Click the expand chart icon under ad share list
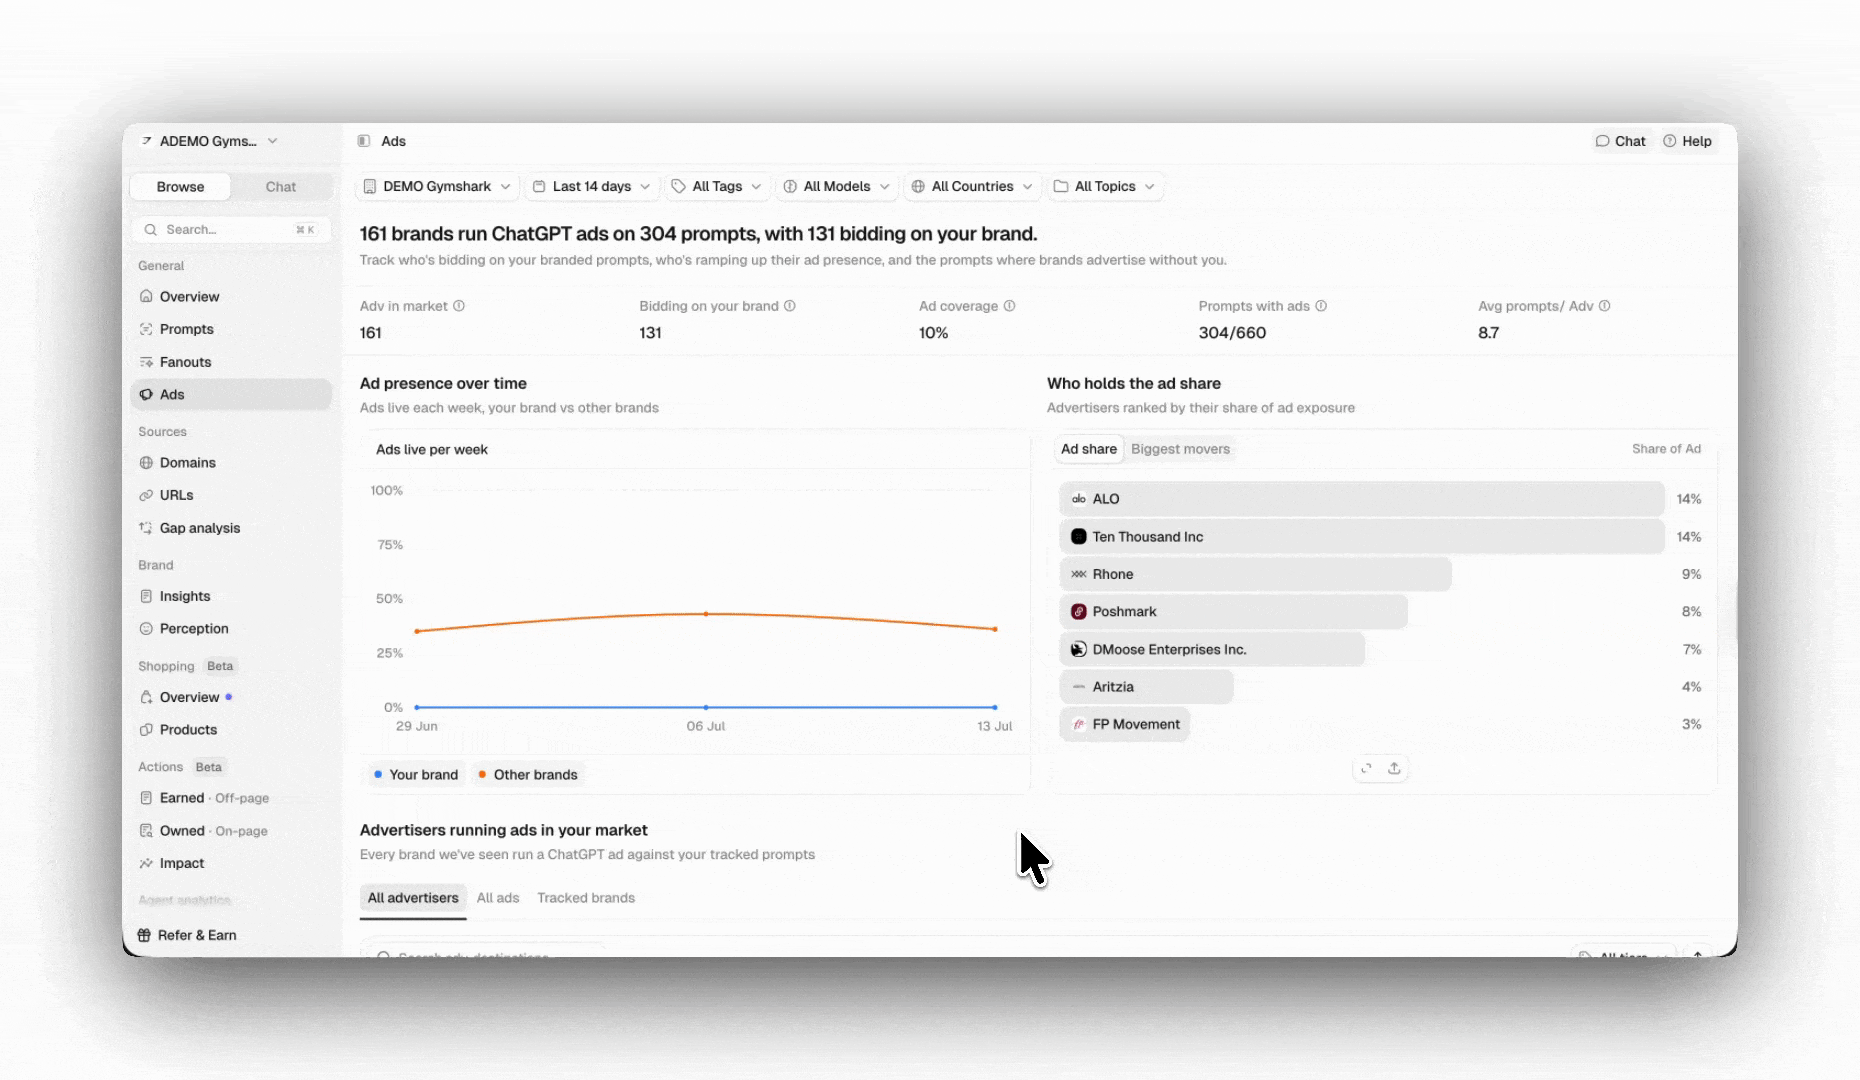This screenshot has width=1860, height=1080. tap(1366, 768)
